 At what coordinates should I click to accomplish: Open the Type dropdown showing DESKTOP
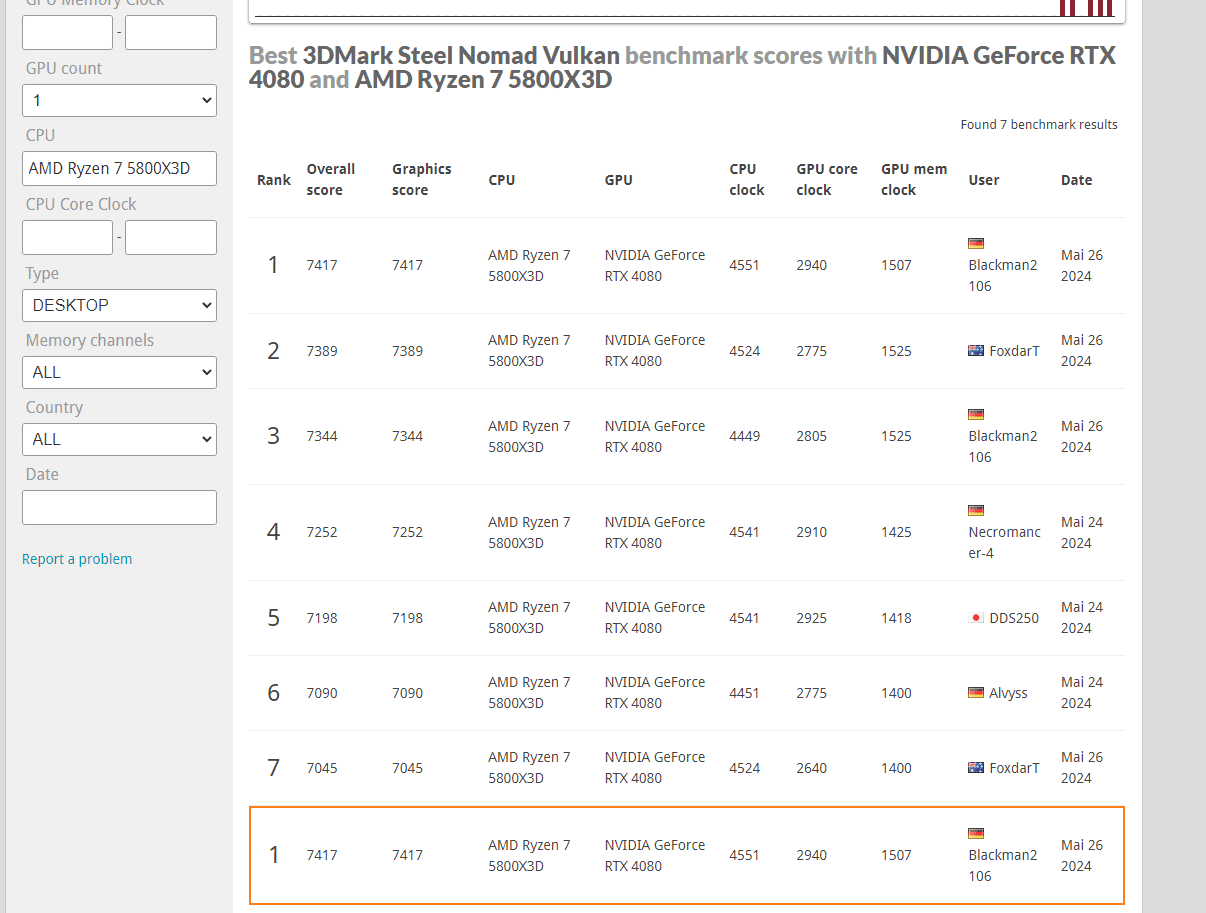pyautogui.click(x=119, y=305)
